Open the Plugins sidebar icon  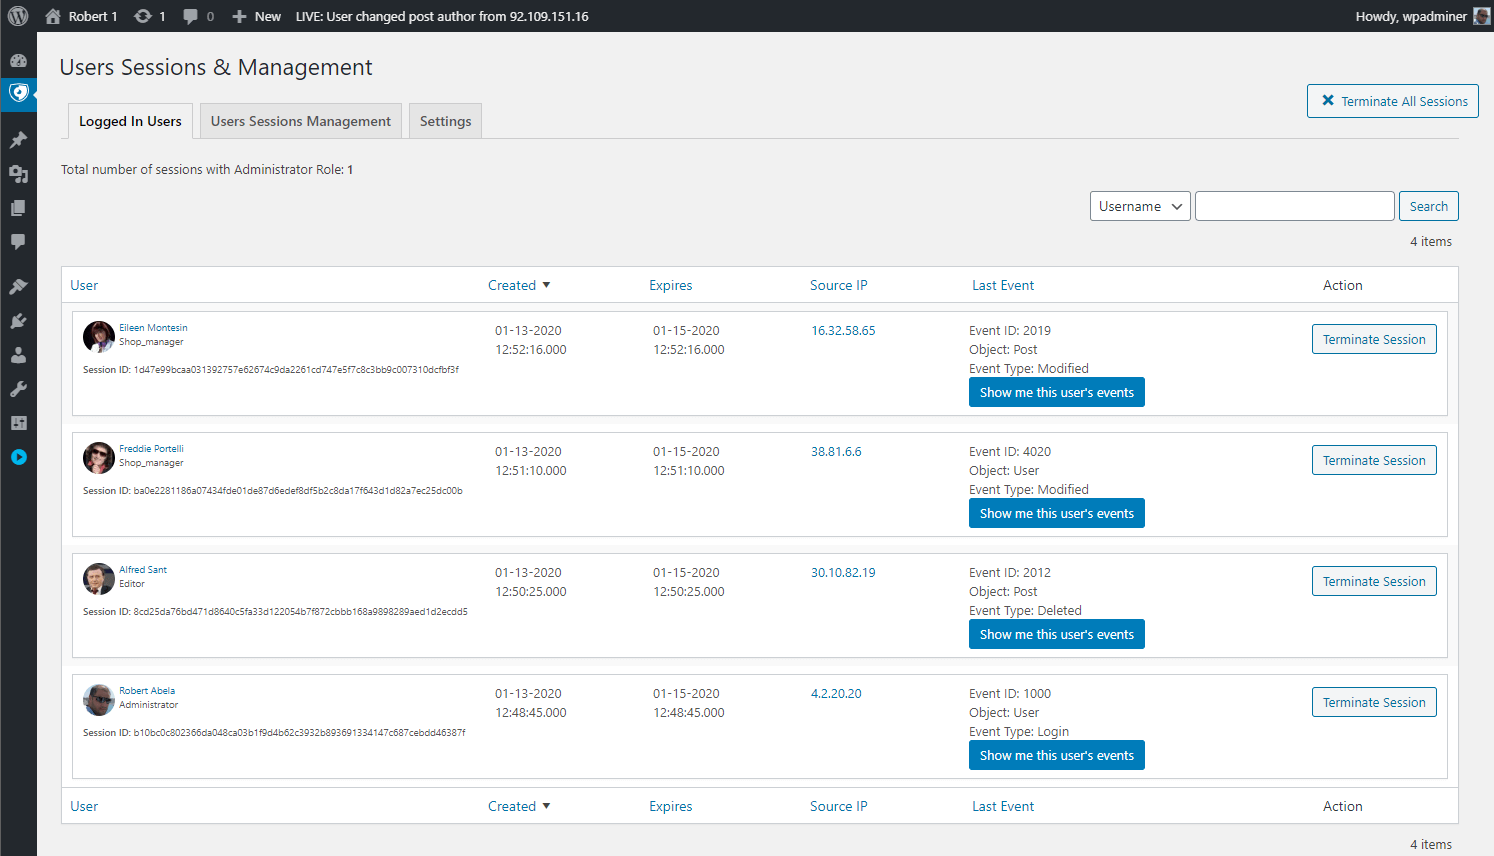[18, 321]
